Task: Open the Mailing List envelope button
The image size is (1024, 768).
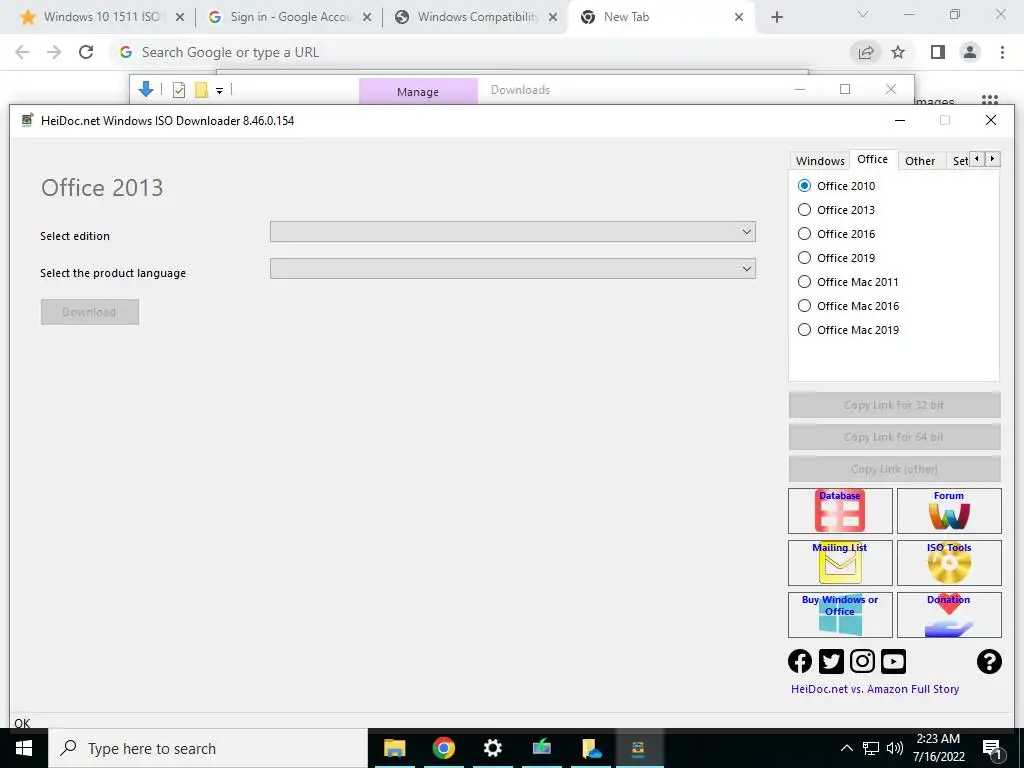Action: tap(840, 562)
